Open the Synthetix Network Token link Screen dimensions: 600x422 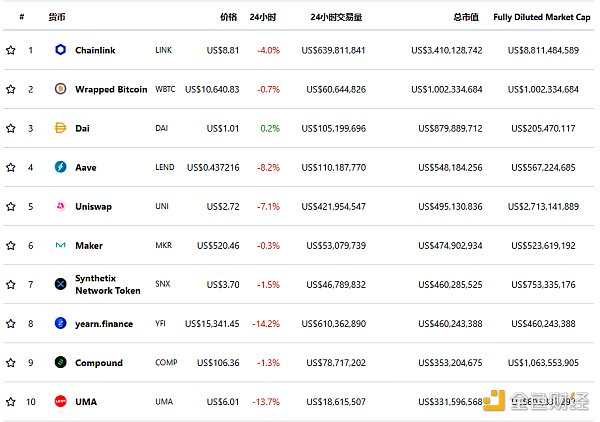[x=108, y=284]
